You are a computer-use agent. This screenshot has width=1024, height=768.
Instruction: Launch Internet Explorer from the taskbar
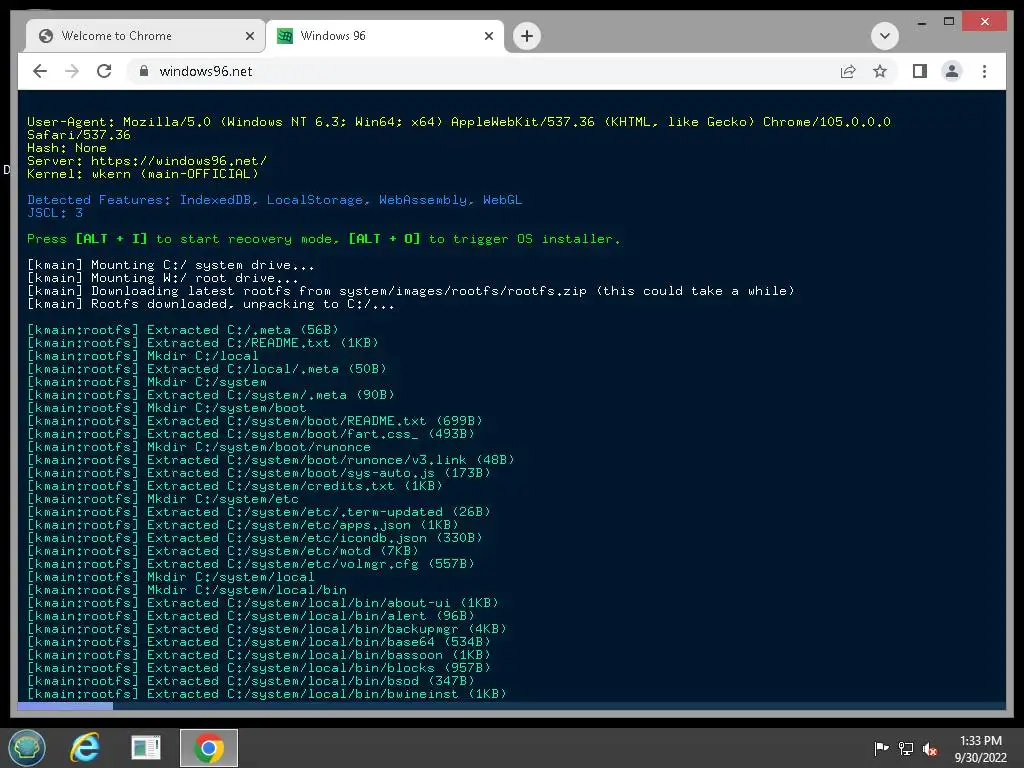click(85, 748)
